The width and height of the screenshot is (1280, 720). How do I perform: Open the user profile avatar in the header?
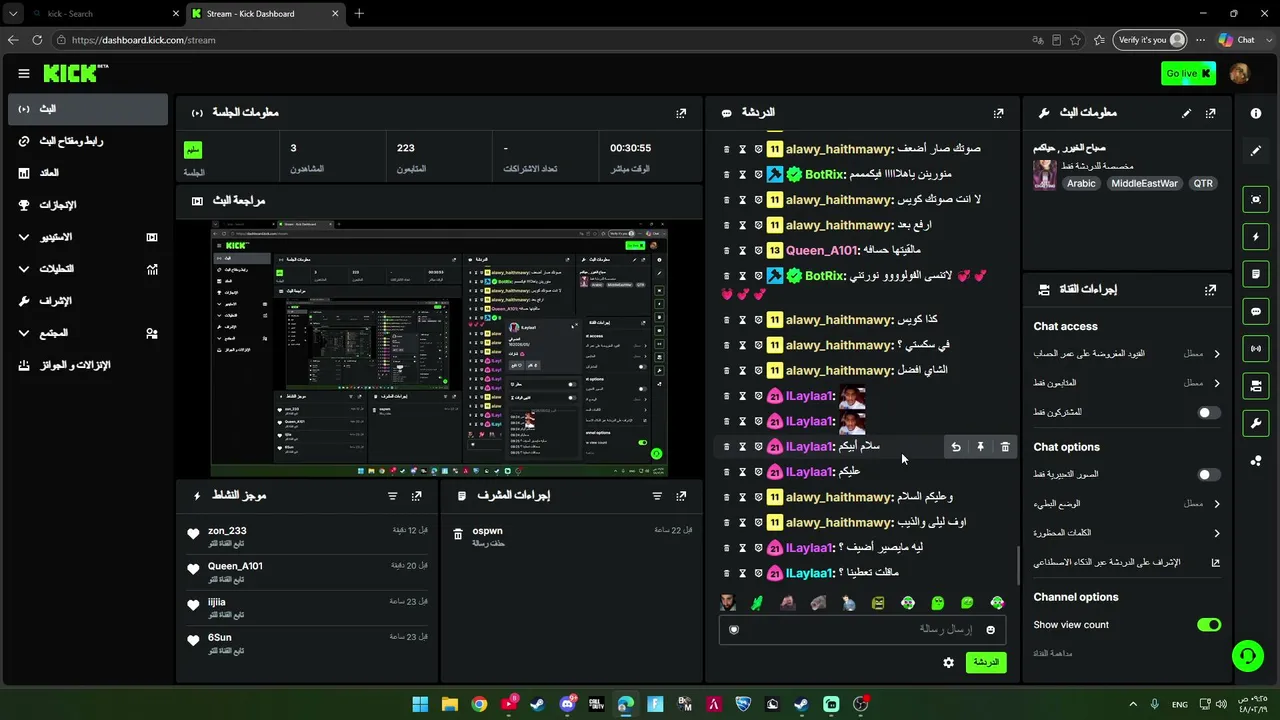1240,73
